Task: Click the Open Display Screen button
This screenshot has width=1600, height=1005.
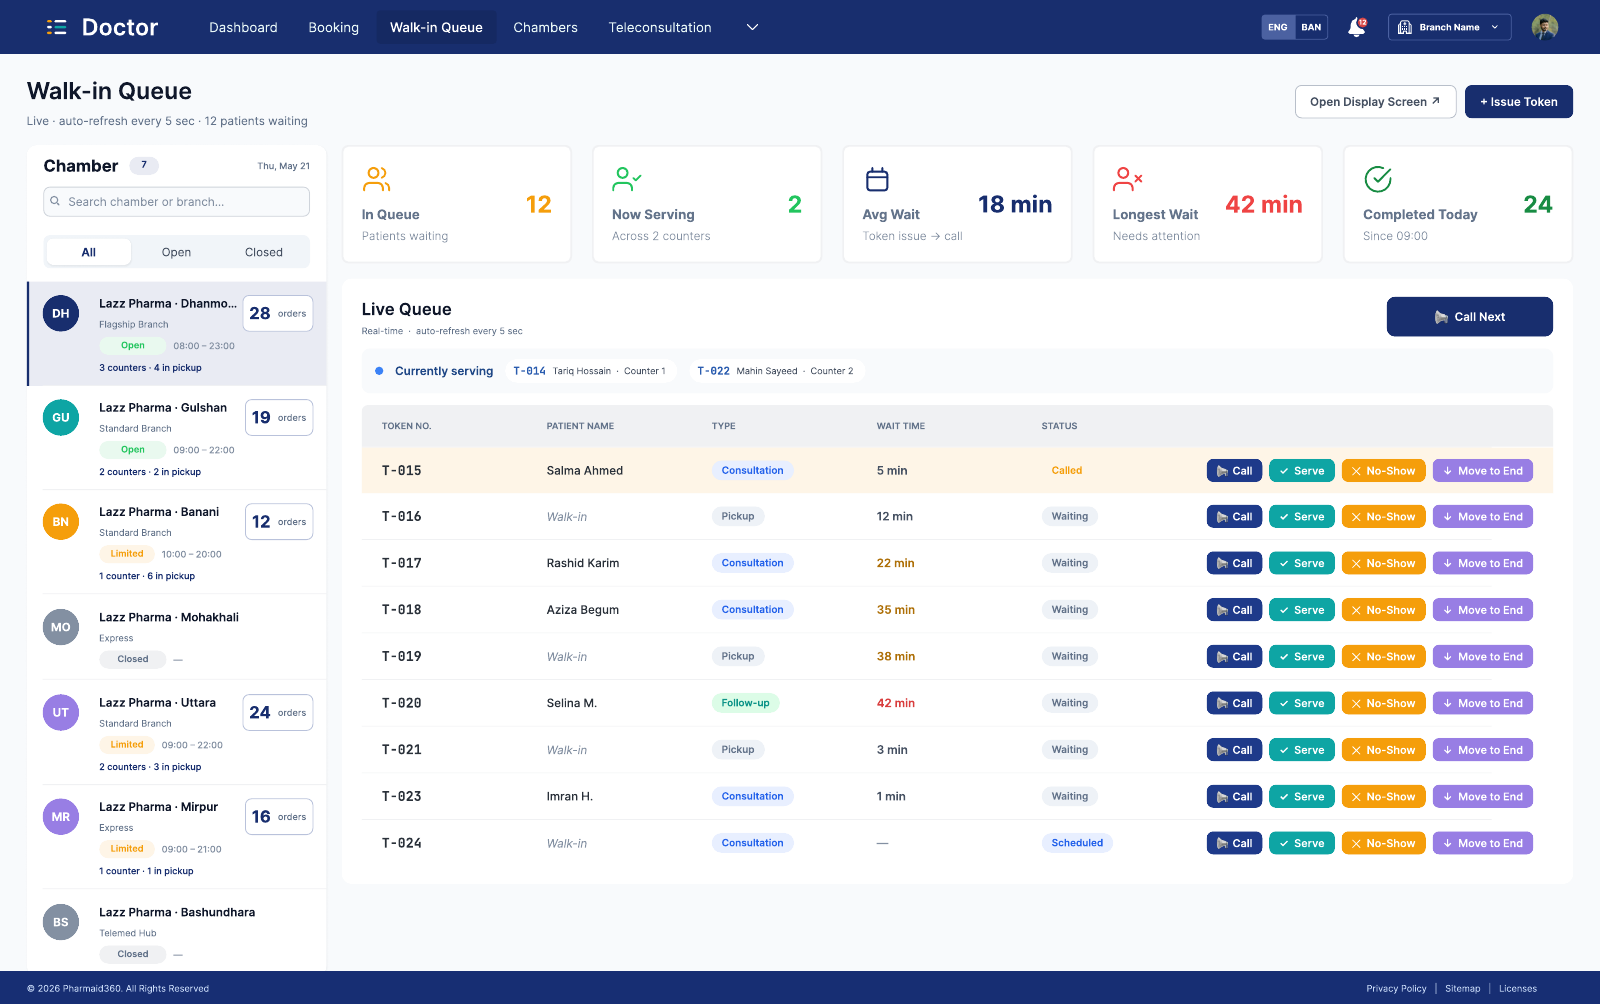Action: coord(1375,102)
